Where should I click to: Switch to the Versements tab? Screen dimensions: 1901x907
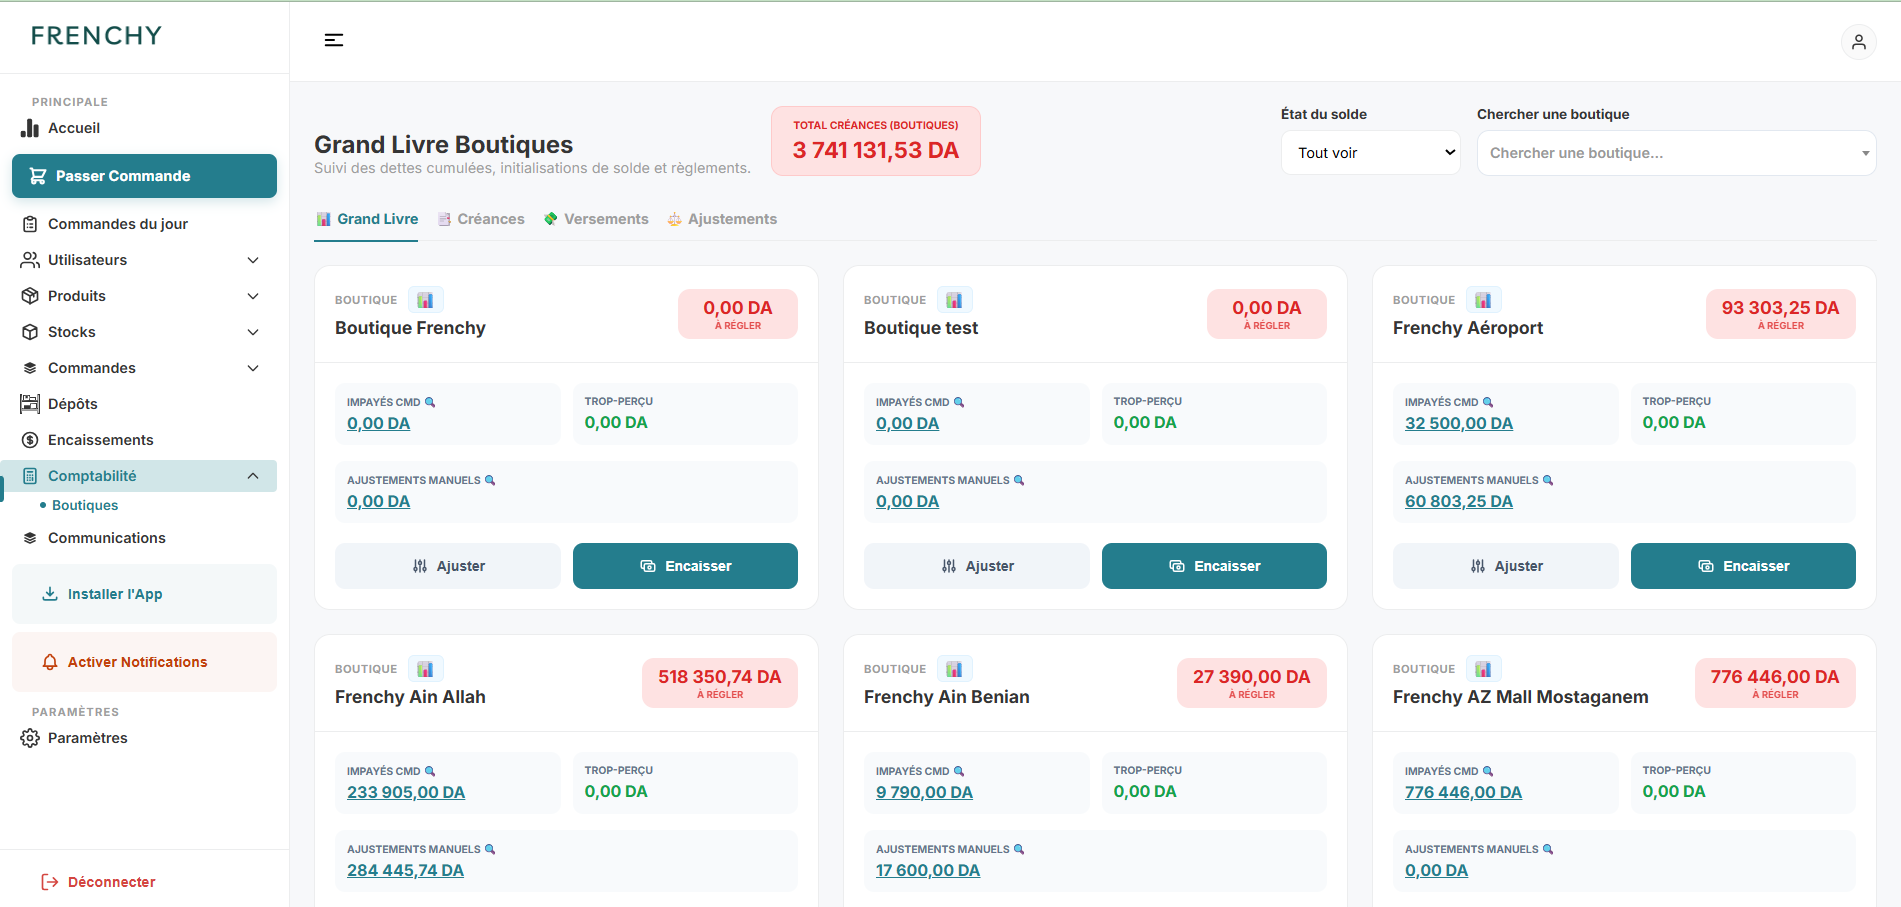[596, 219]
